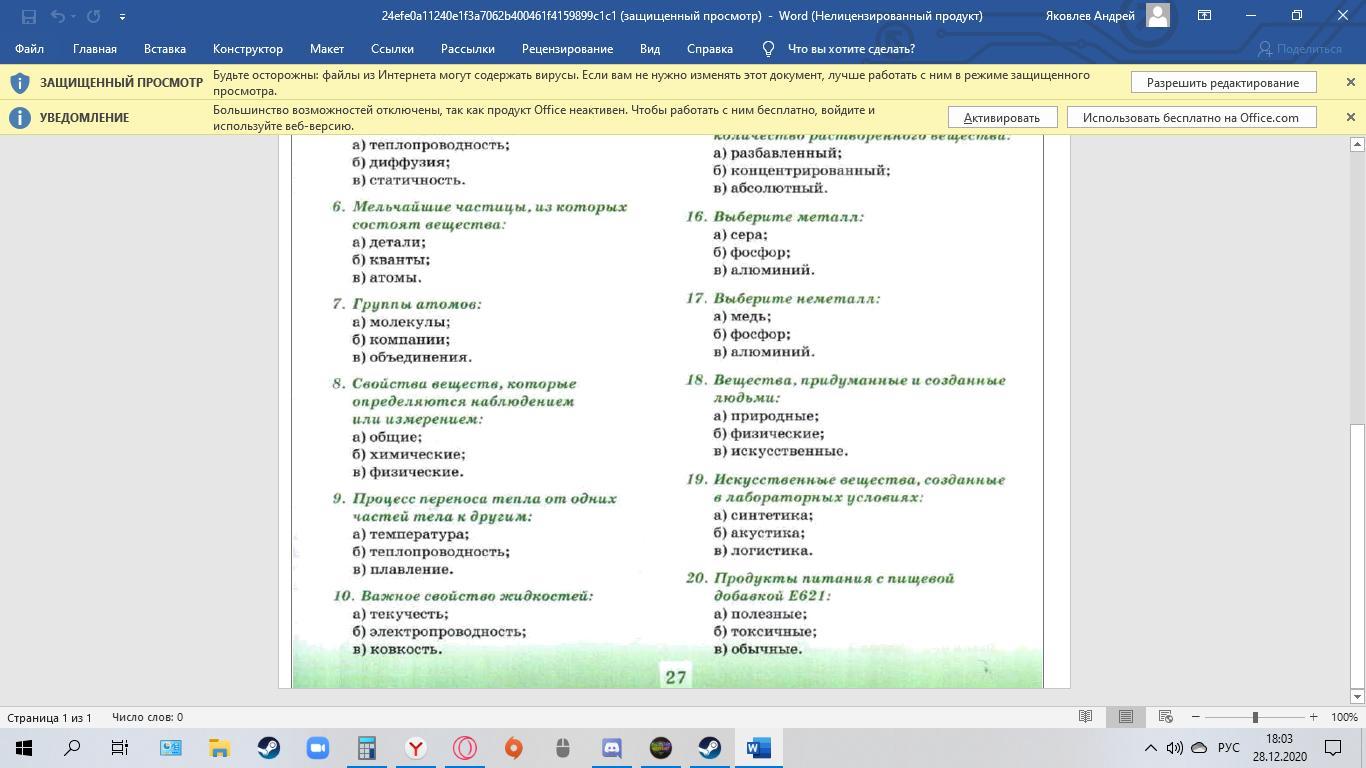1366x768 pixels.
Task: Open the Zoom app in taskbar
Action: click(317, 747)
